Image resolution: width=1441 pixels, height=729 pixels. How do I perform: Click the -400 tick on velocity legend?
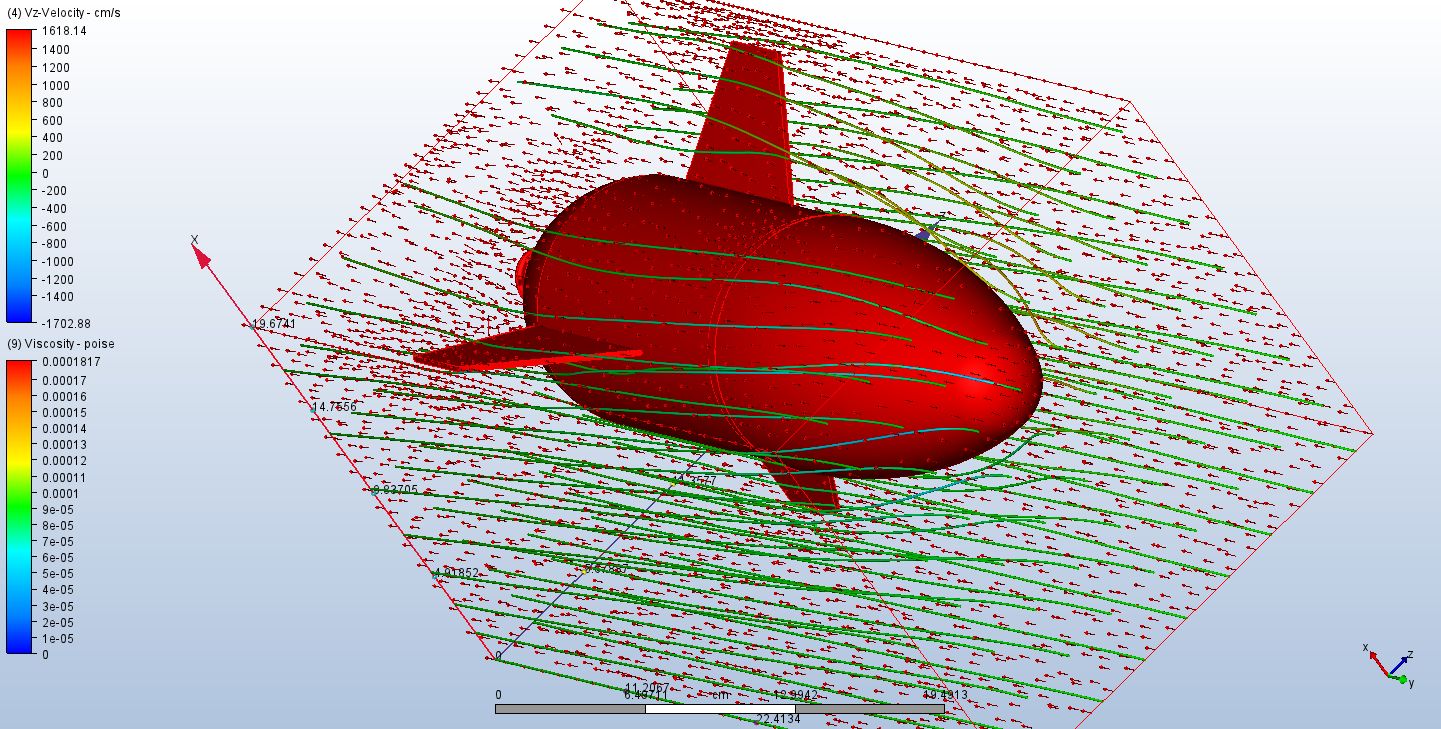[54, 208]
